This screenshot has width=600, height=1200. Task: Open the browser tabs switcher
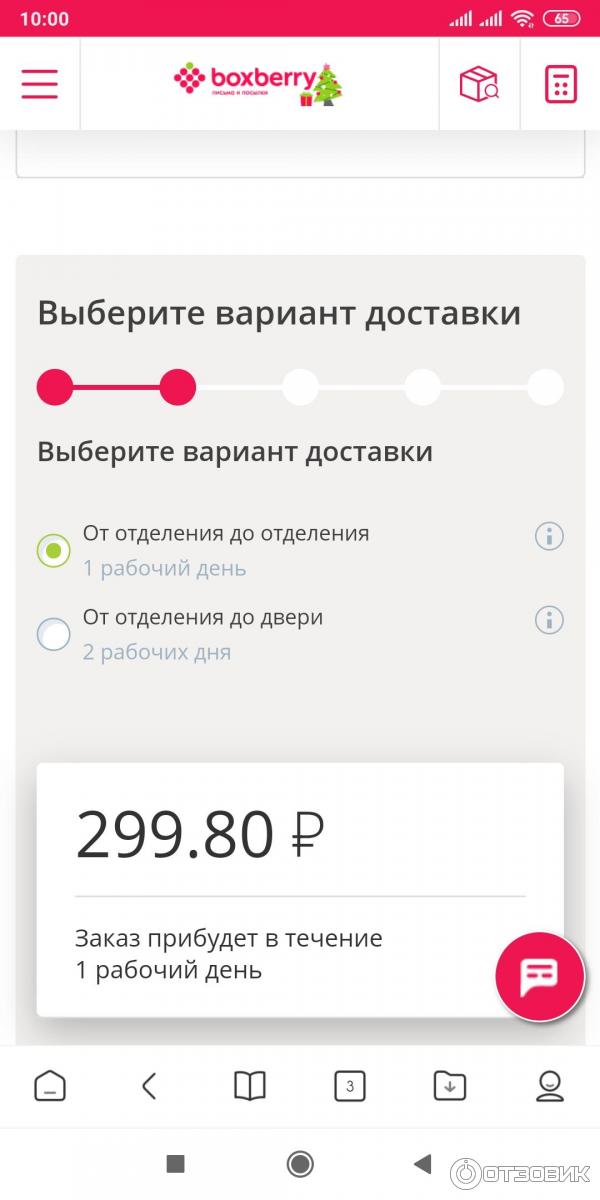pyautogui.click(x=349, y=1086)
